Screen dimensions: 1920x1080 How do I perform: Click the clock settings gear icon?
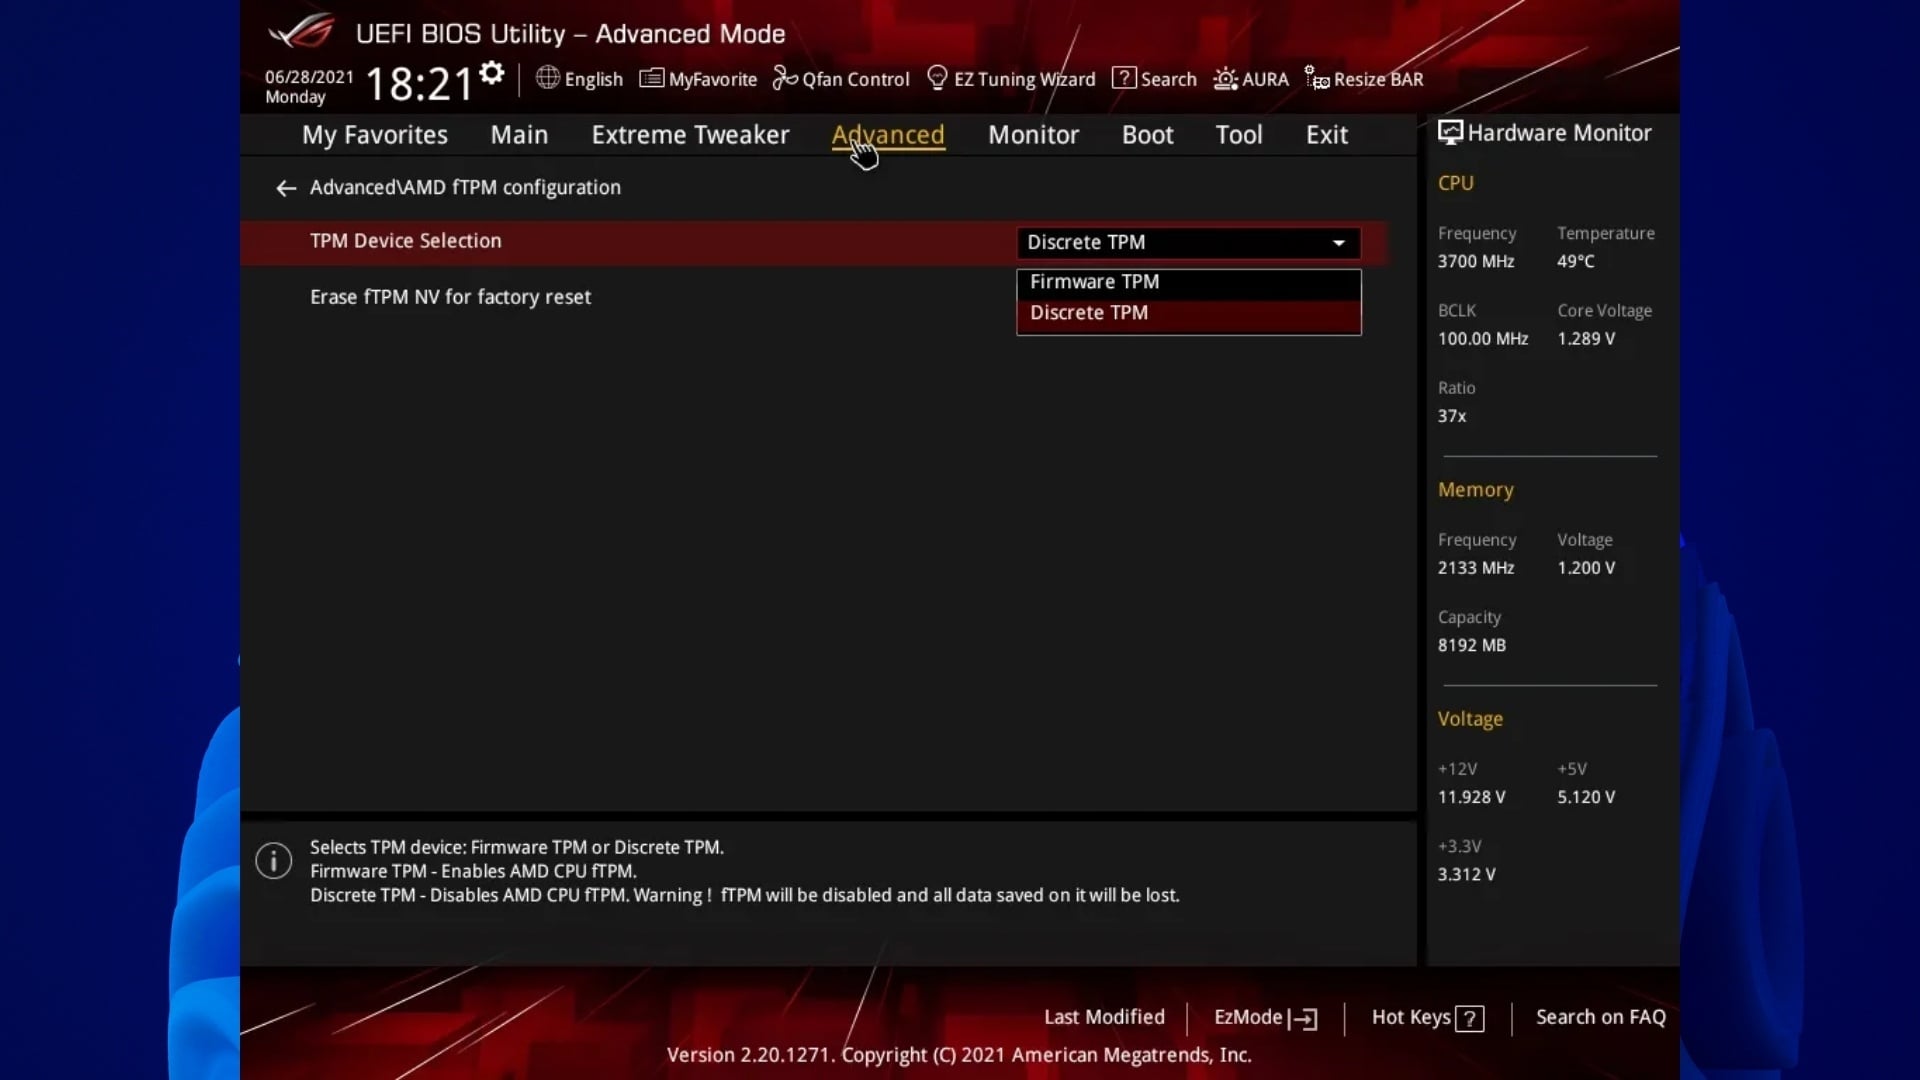point(491,73)
